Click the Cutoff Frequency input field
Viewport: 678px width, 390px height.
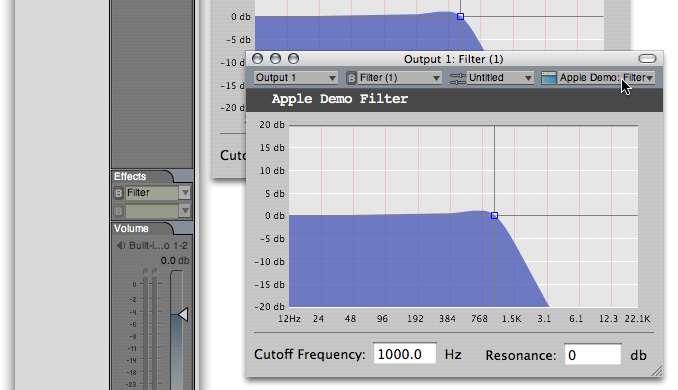405,354
